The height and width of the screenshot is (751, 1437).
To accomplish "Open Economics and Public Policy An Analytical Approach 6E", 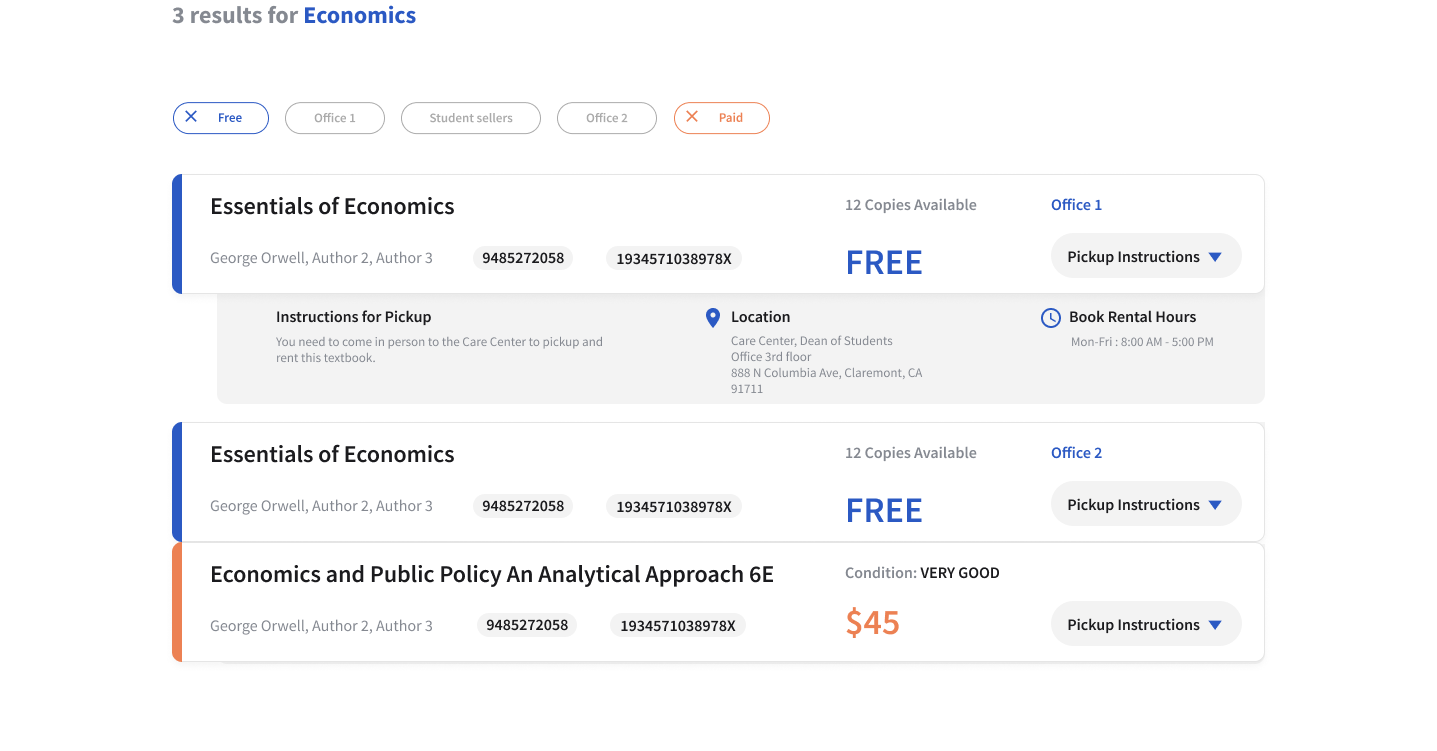I will 492,574.
